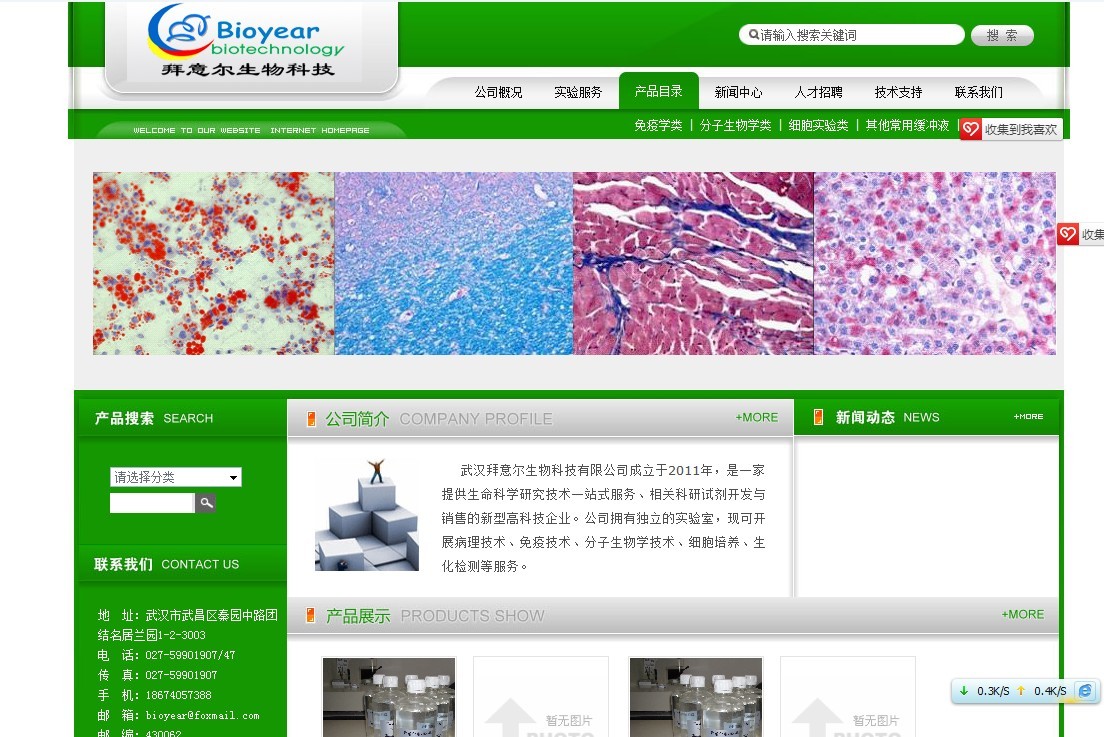
Task: Click the heart icon beside 收集到我喜欢
Action: [x=971, y=129]
